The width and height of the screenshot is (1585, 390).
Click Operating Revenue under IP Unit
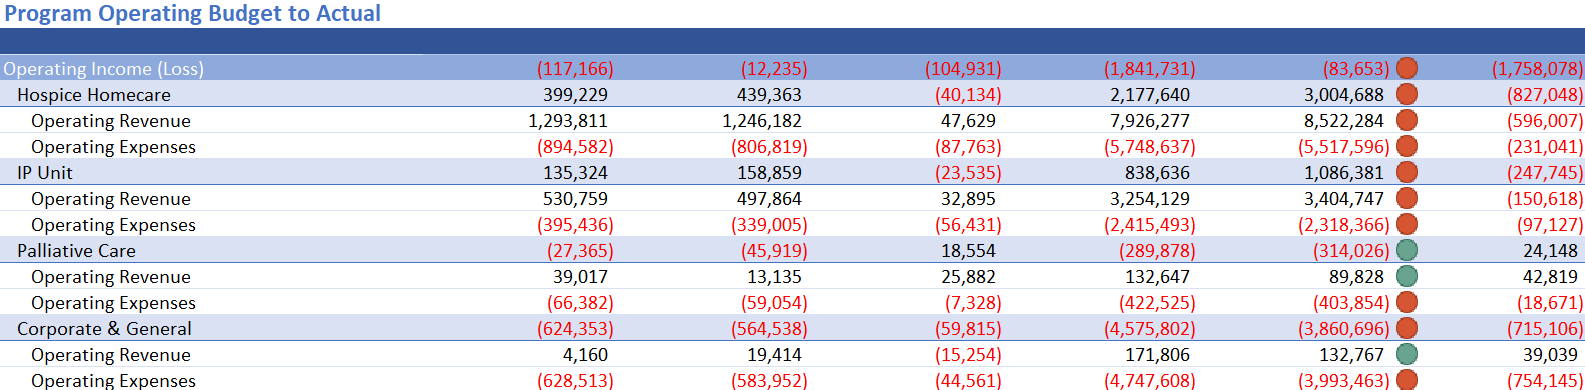[111, 199]
